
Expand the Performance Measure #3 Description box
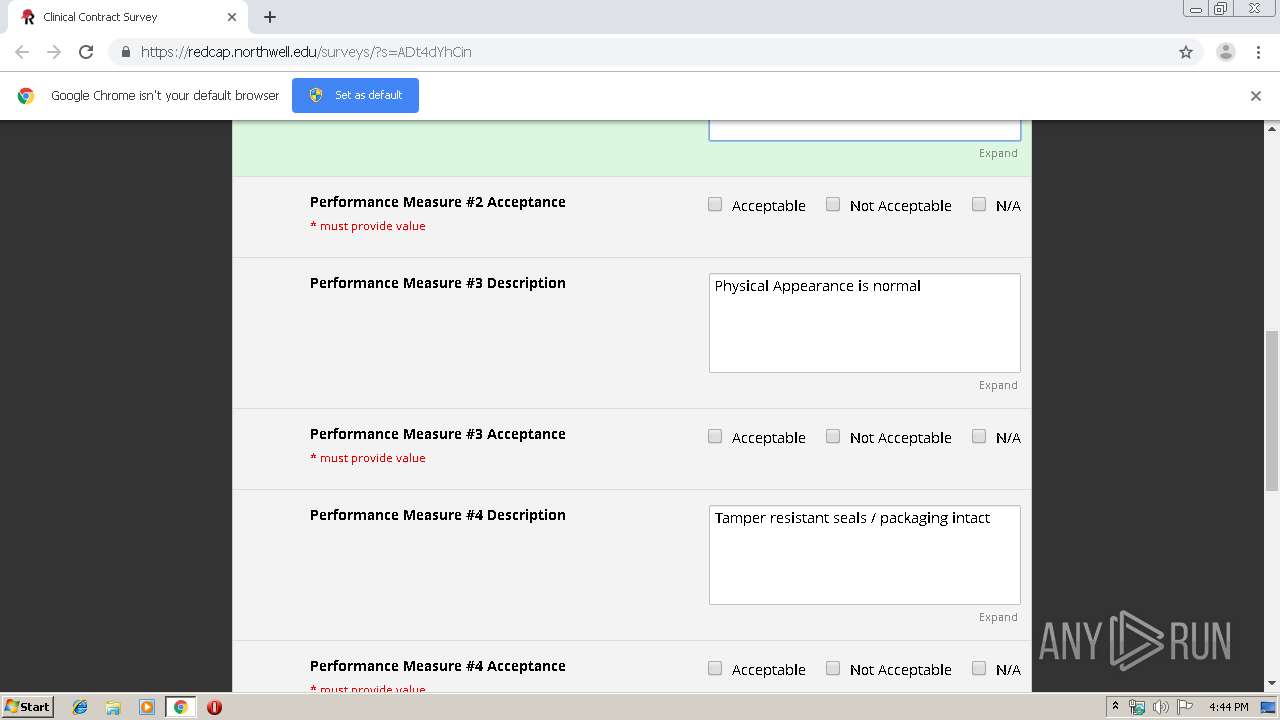(x=998, y=385)
